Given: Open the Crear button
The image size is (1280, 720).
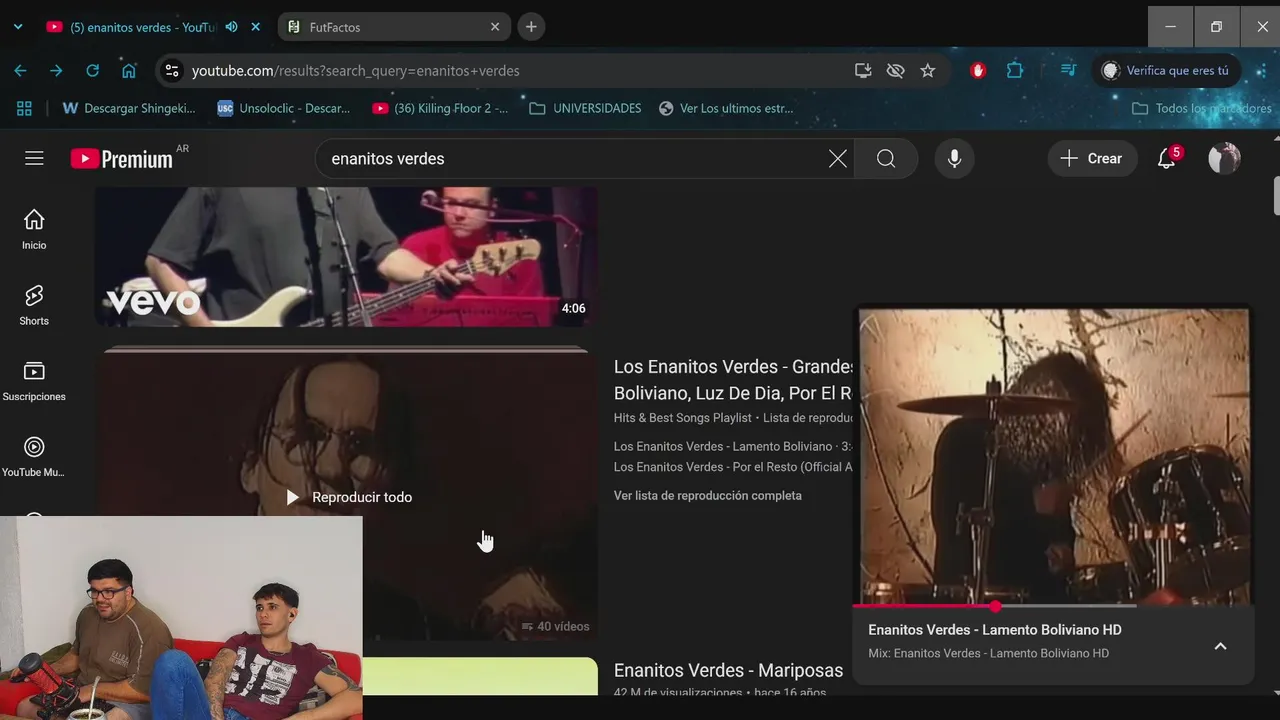Looking at the screenshot, I should [x=1092, y=158].
